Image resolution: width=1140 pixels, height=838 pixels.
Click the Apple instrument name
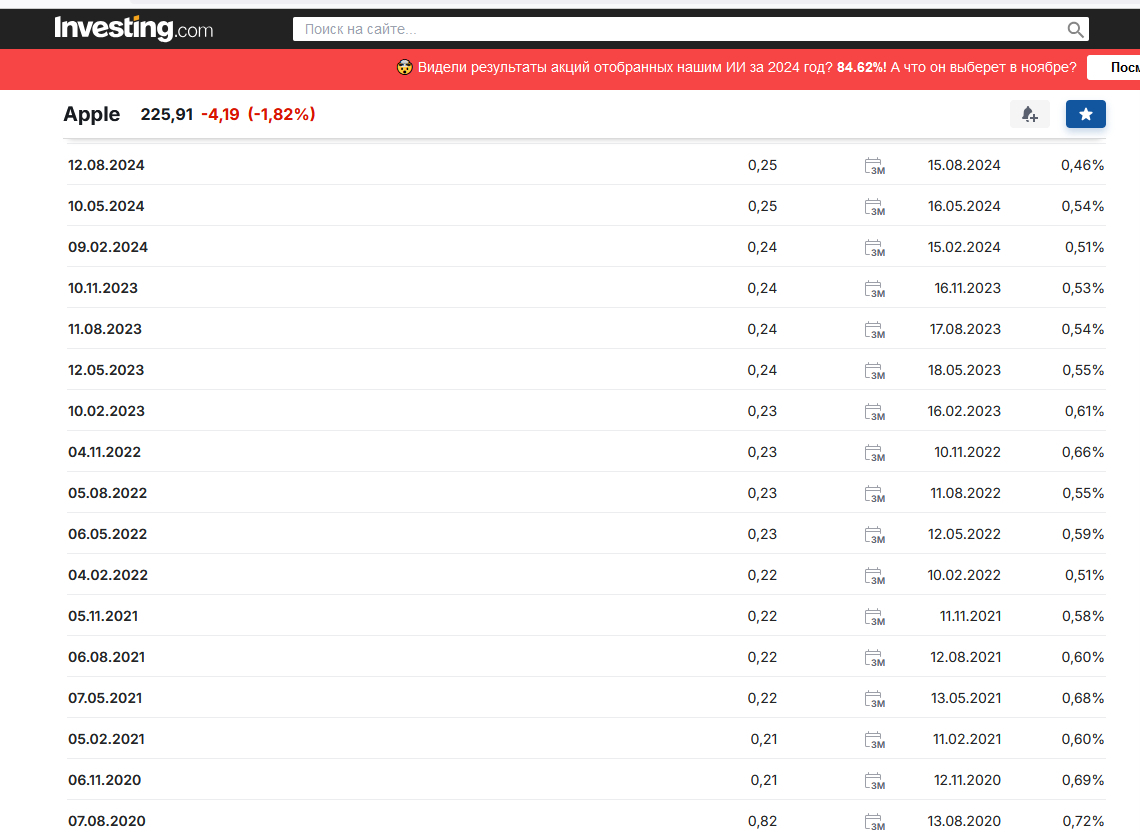[92, 115]
